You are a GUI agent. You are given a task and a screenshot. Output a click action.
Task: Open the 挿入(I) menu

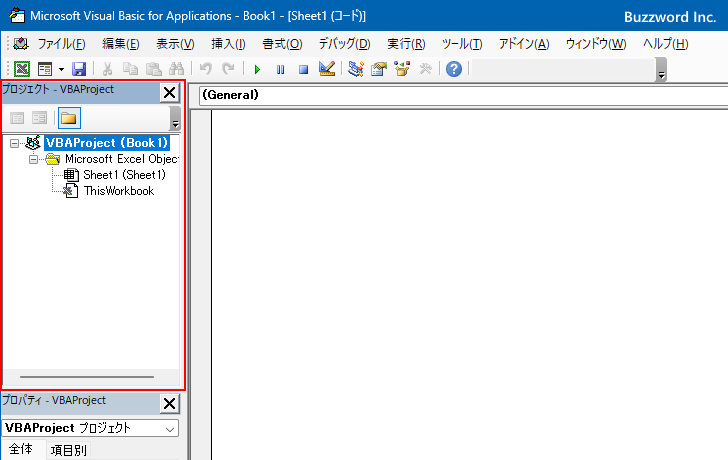228,44
